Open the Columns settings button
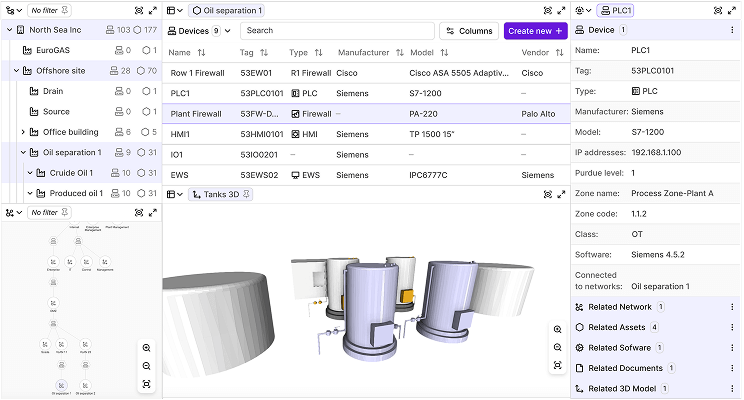 tap(468, 31)
